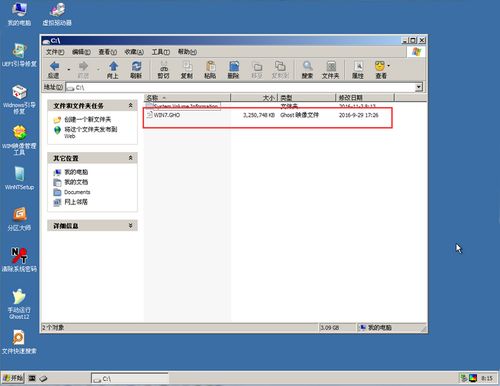The width and height of the screenshot is (500, 386).
Task: Open the address bar dropdown
Action: (419, 87)
